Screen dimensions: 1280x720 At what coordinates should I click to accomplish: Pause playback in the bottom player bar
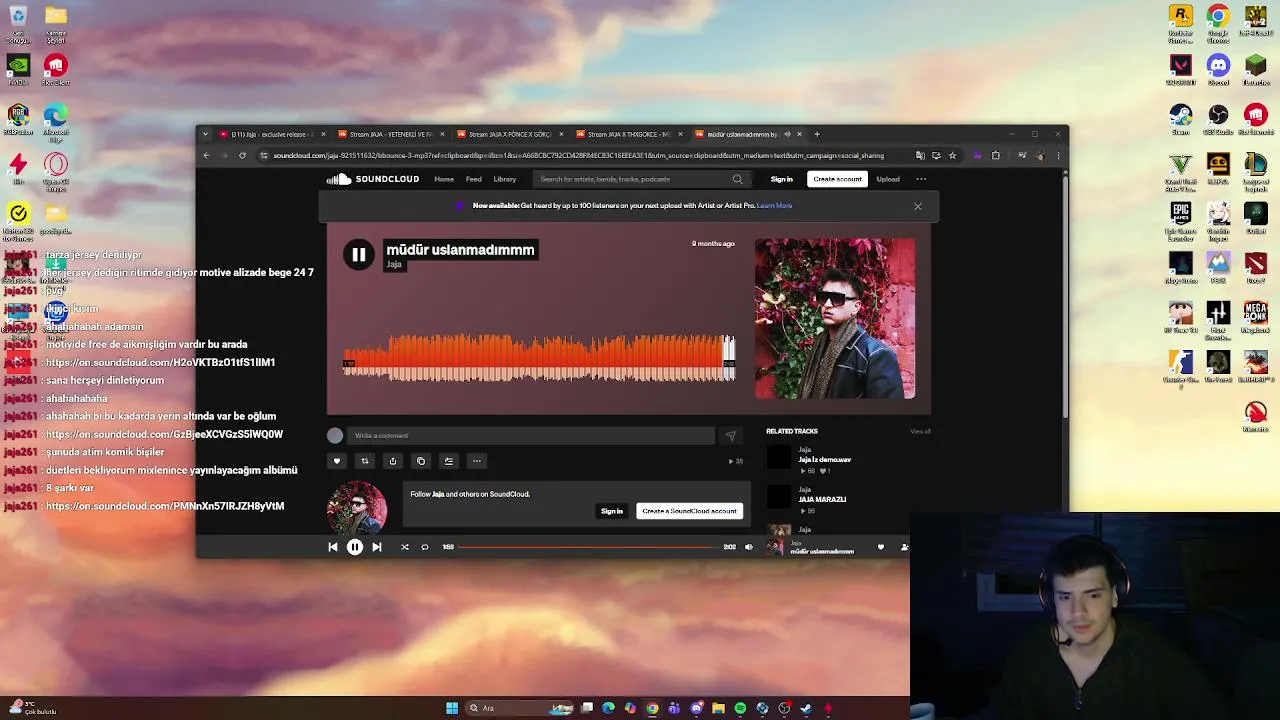[354, 547]
